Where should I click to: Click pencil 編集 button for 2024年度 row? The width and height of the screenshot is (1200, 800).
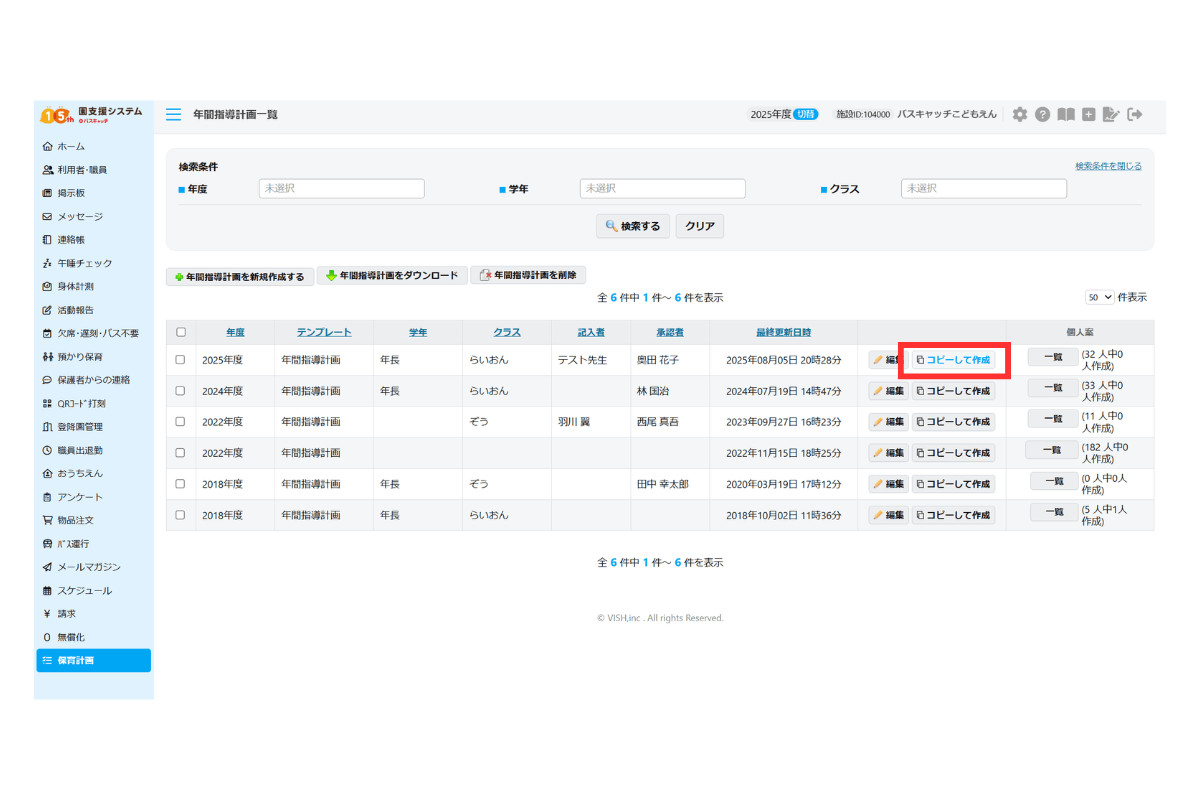coord(887,391)
